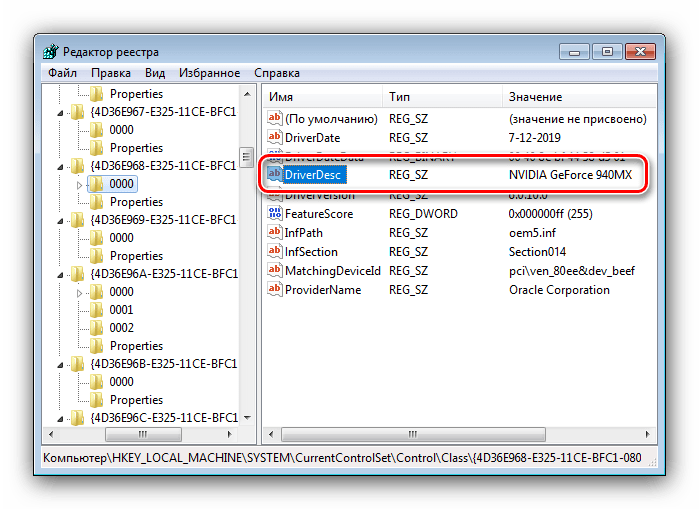Viewport: 699px width, 509px height.
Task: Click the values pane horizontal scrollbar thumb
Action: pyautogui.click(x=413, y=434)
